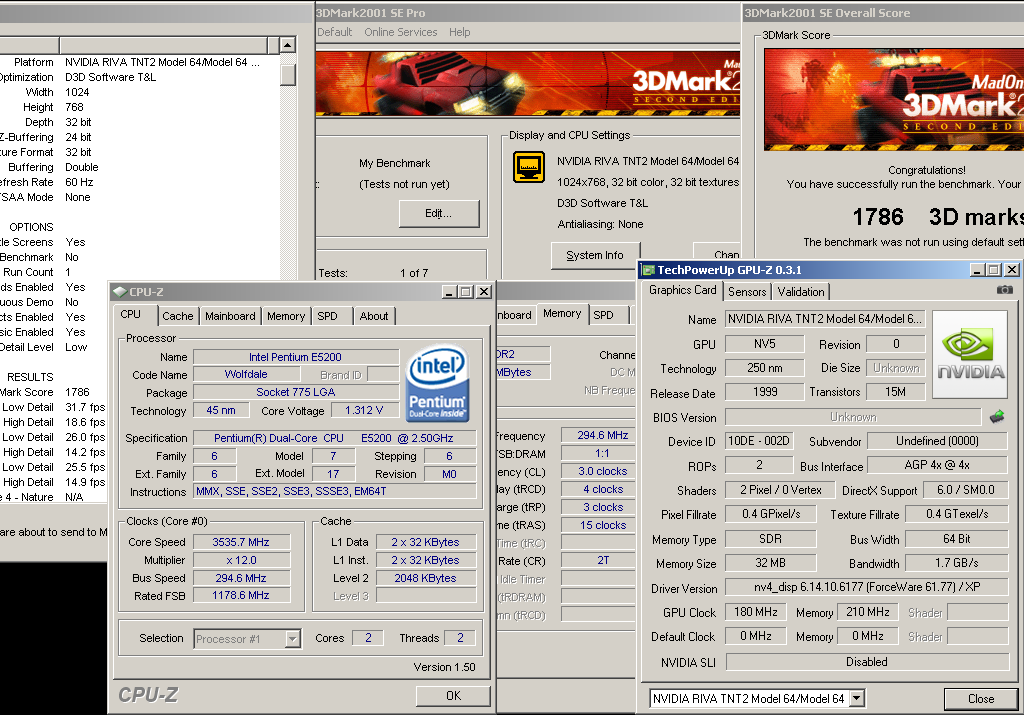This screenshot has width=1024, height=715.
Task: Click the Close button in GPU-Z
Action: coord(980,699)
